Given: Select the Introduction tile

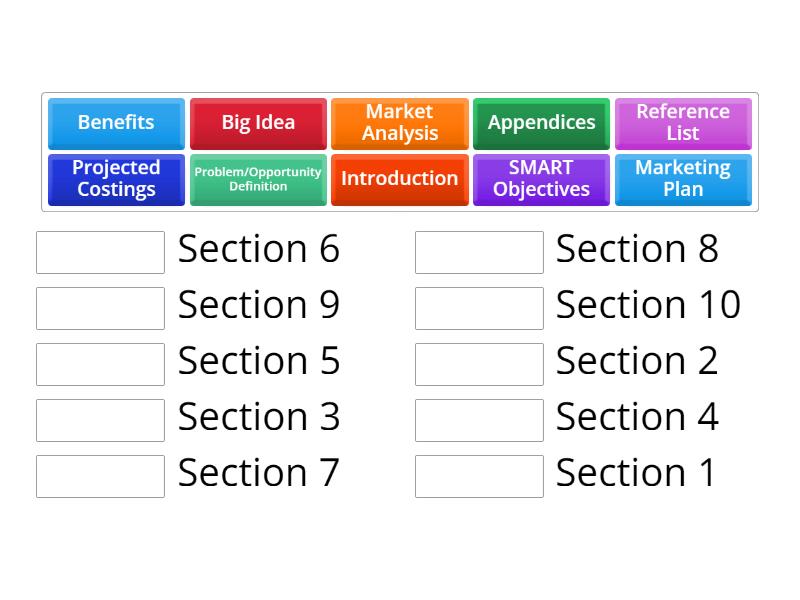Looking at the screenshot, I should click(x=399, y=179).
